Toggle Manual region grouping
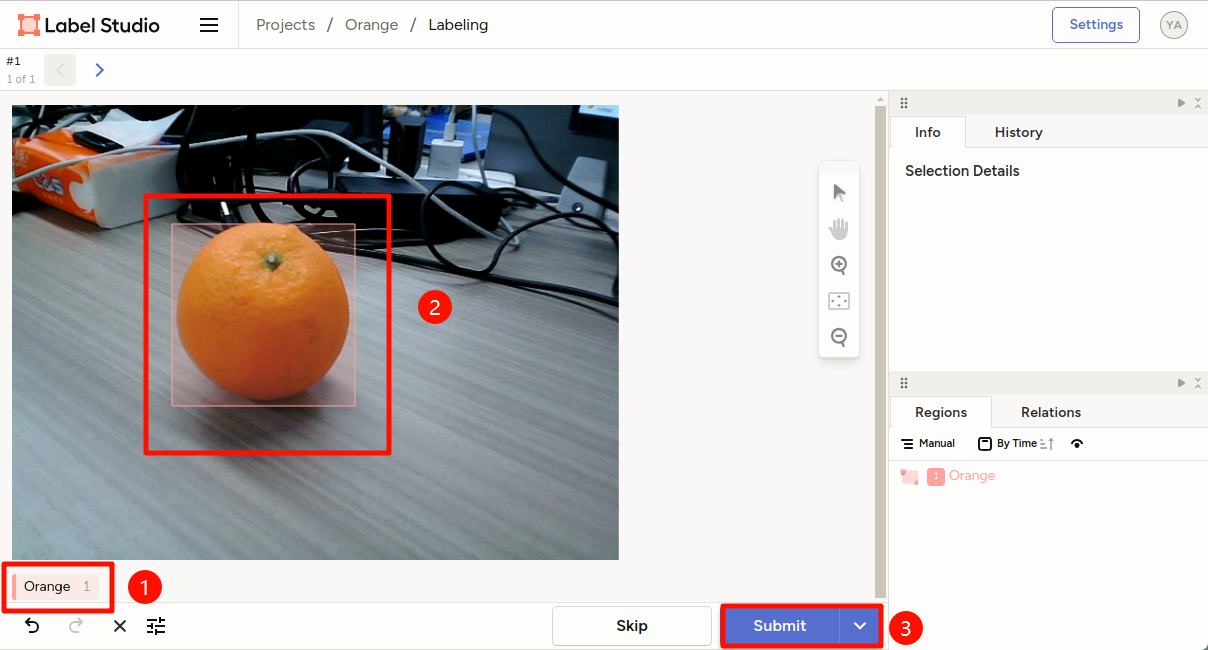The image size is (1208, 650). pos(928,444)
